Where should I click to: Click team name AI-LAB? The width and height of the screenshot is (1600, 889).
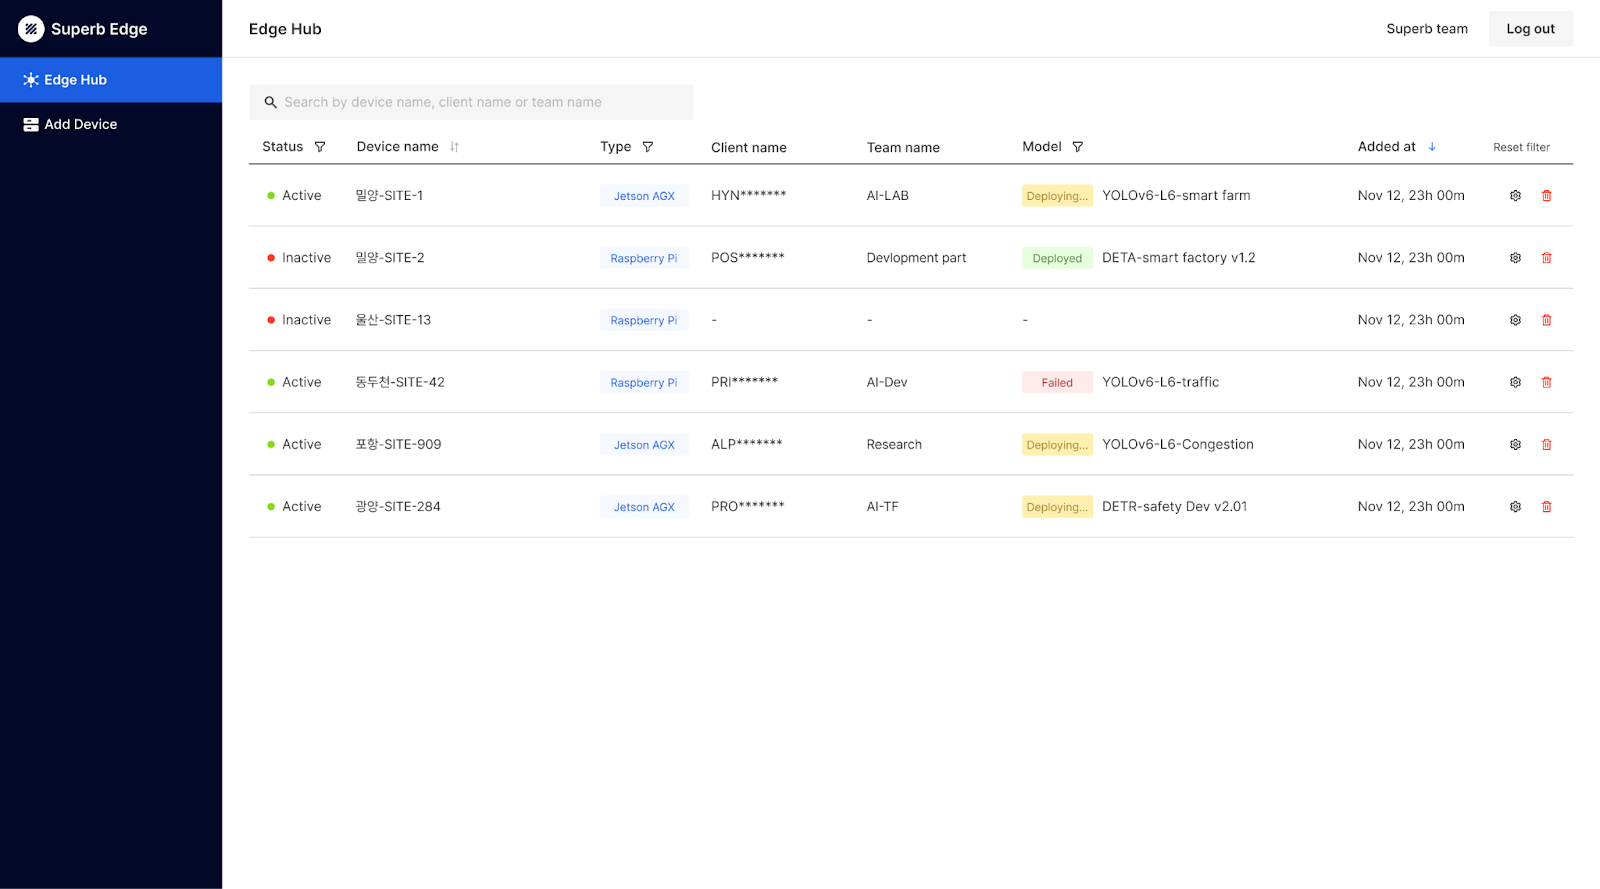[887, 196]
